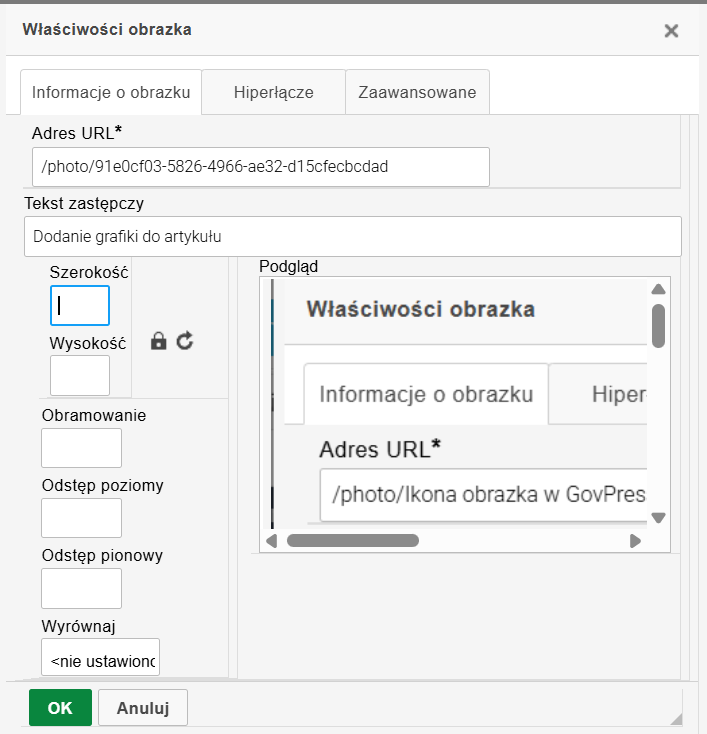Focus the Szerokość width field

pos(80,305)
